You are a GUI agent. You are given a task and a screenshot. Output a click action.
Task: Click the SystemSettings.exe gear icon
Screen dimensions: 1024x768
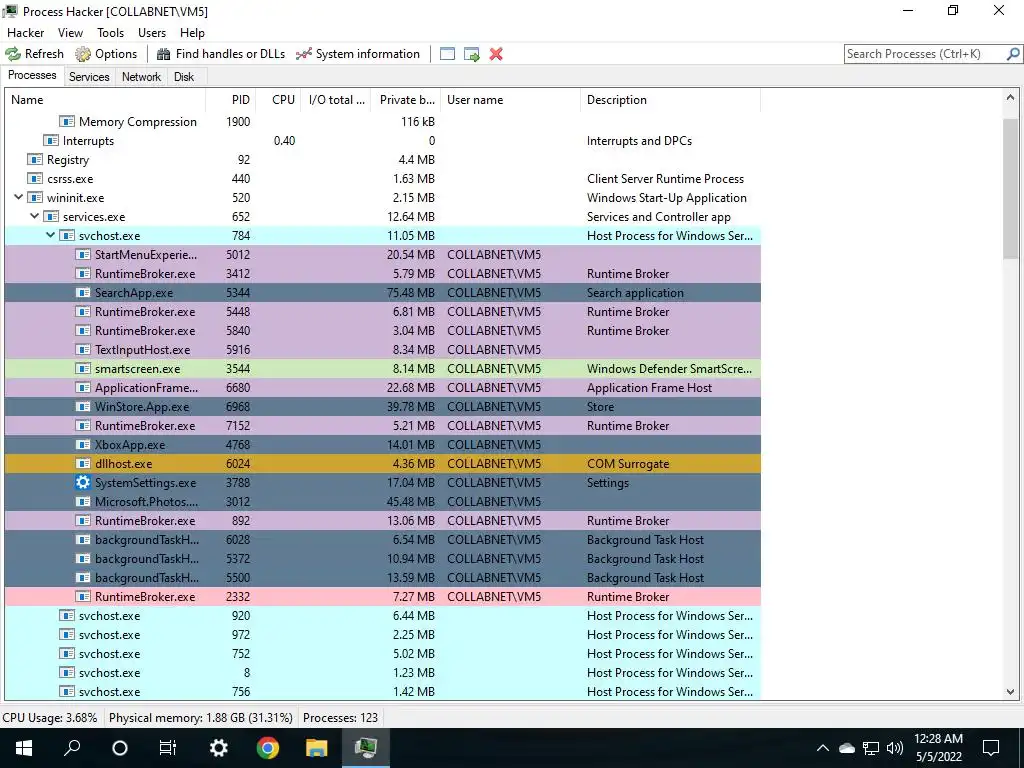pyautogui.click(x=82, y=483)
